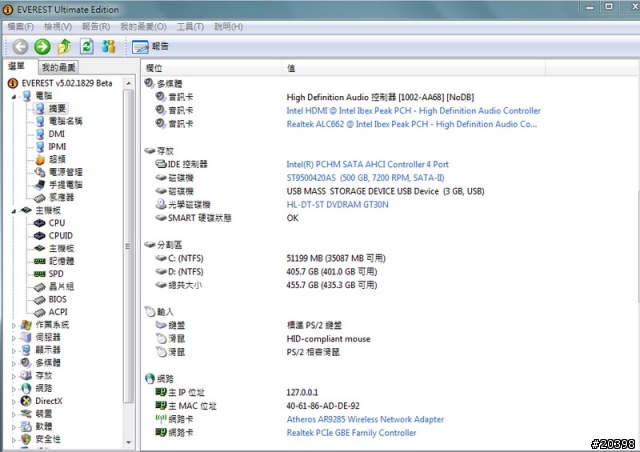Click the 值 column header
640x452 pixels.
click(413, 68)
